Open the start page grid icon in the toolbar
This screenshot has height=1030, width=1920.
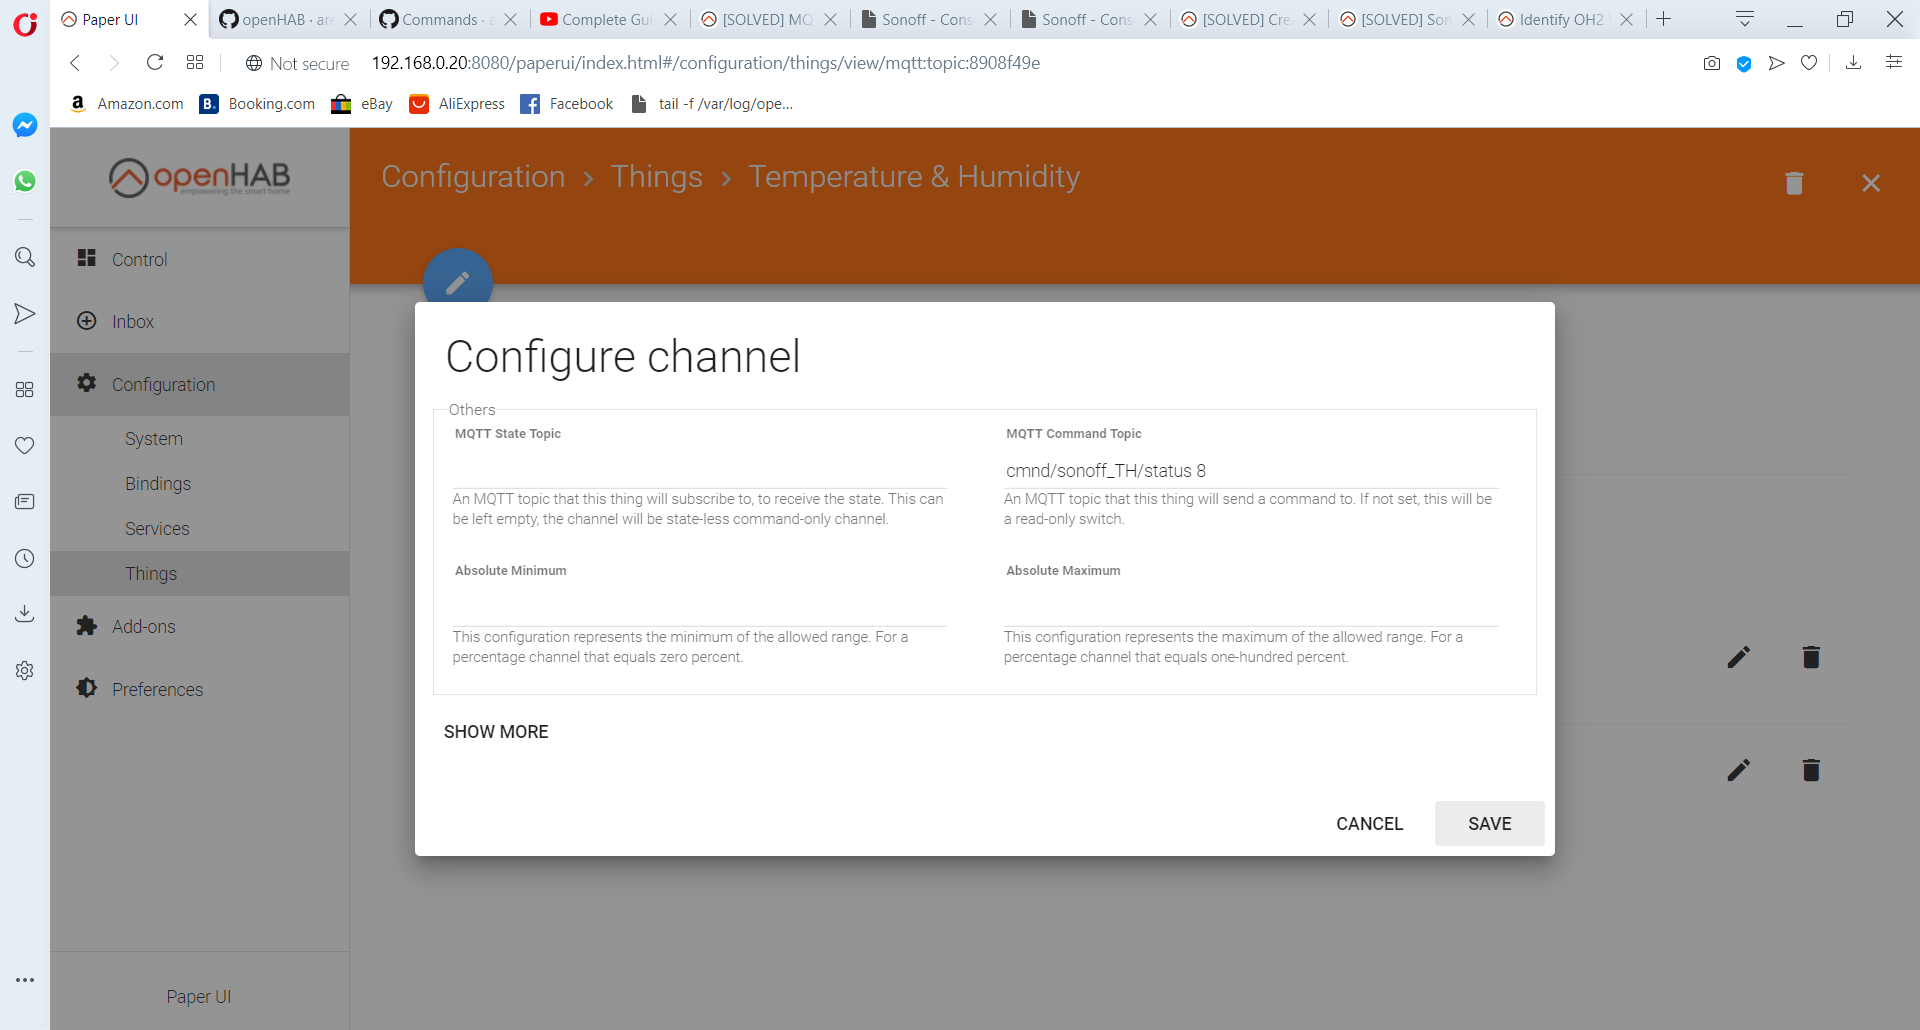pos(195,63)
